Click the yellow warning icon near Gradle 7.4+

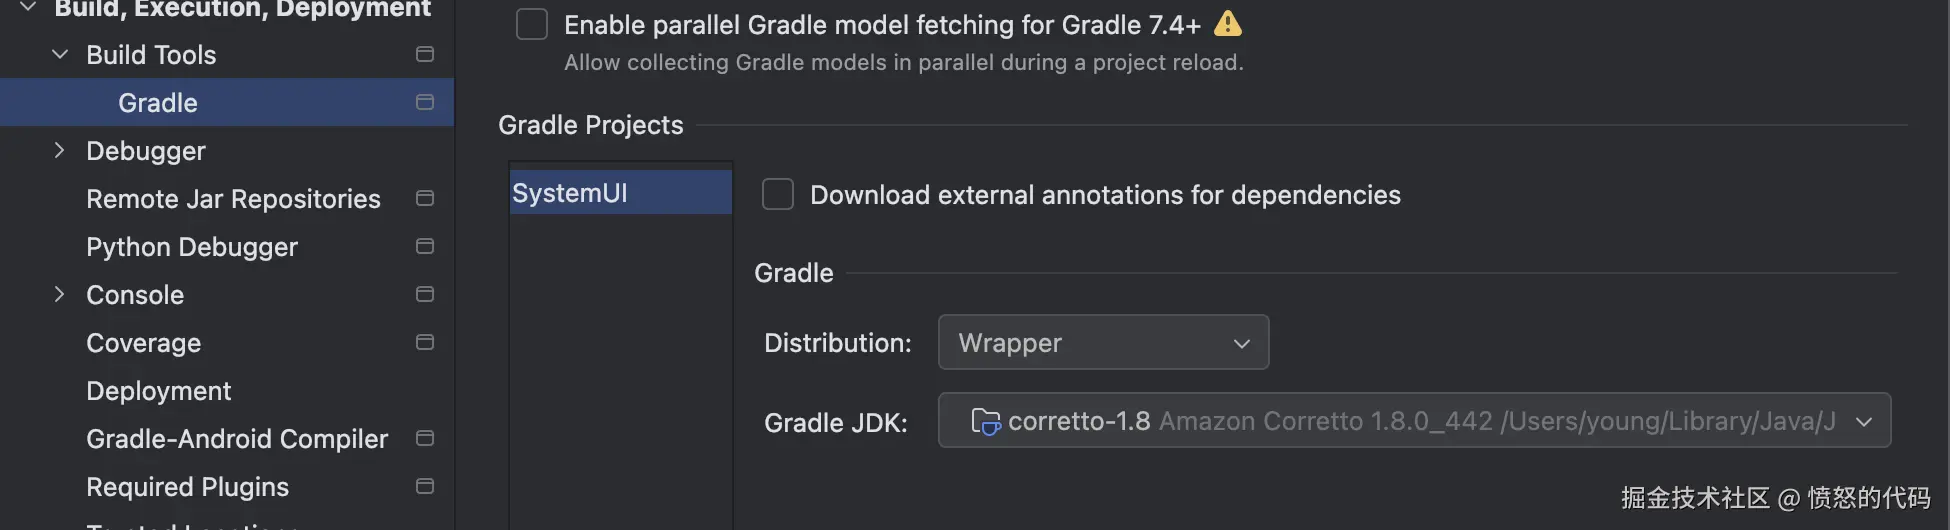1227,23
